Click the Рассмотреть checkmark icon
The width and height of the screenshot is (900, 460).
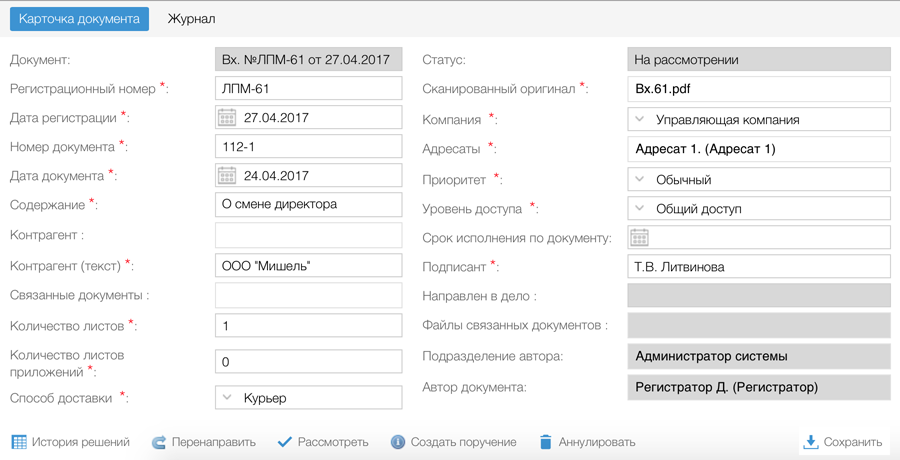[x=285, y=442]
